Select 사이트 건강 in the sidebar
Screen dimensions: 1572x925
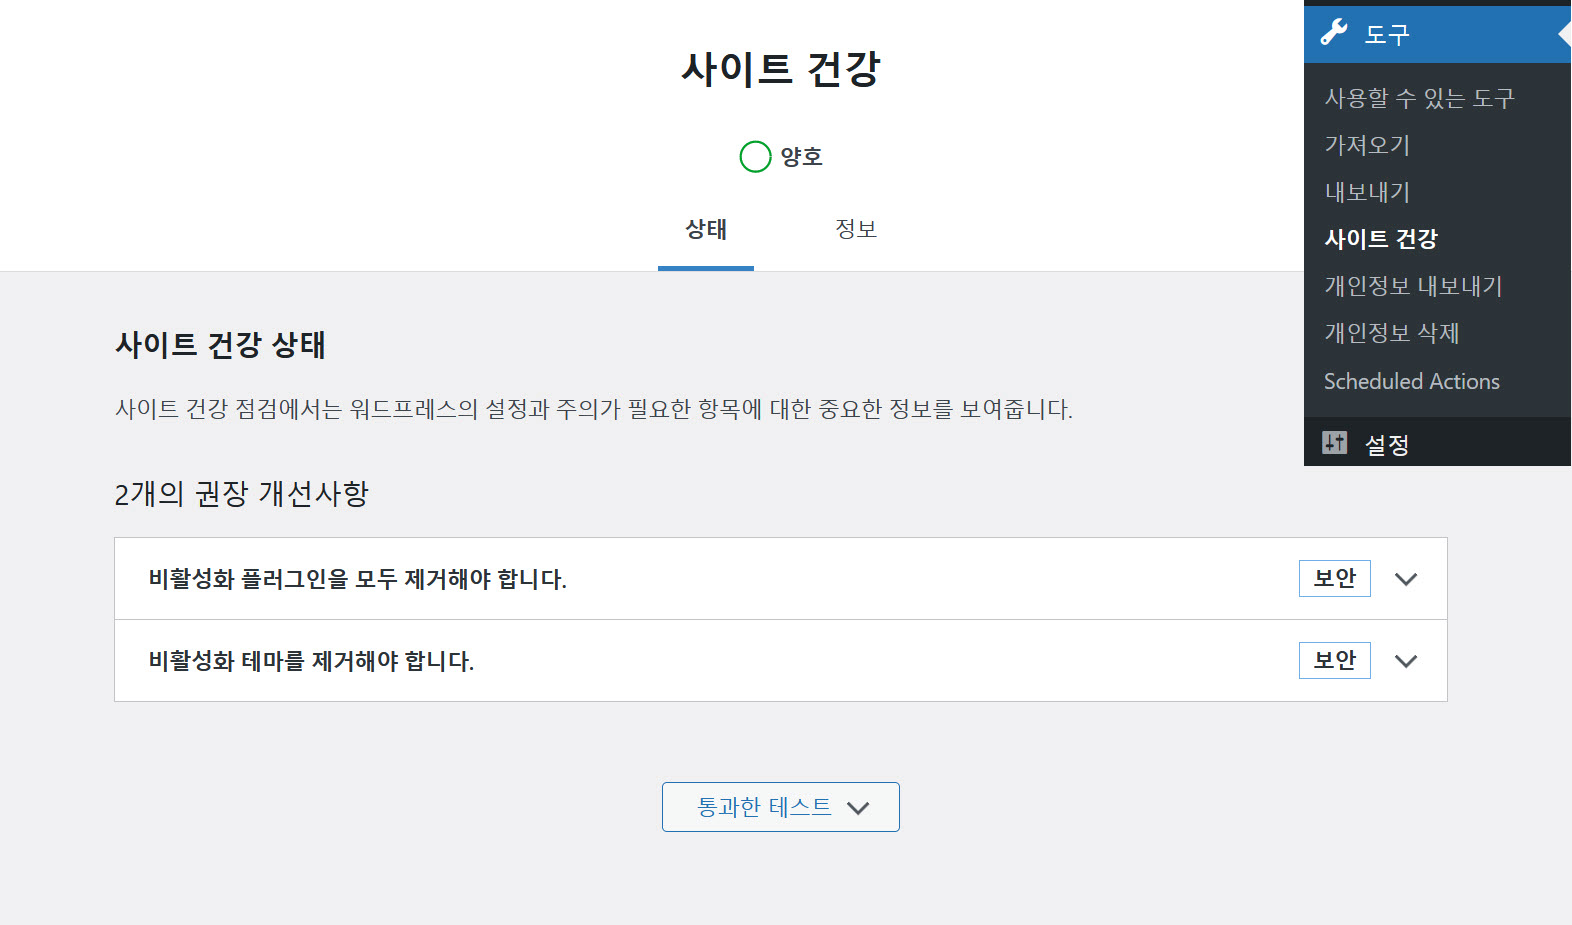1381,238
